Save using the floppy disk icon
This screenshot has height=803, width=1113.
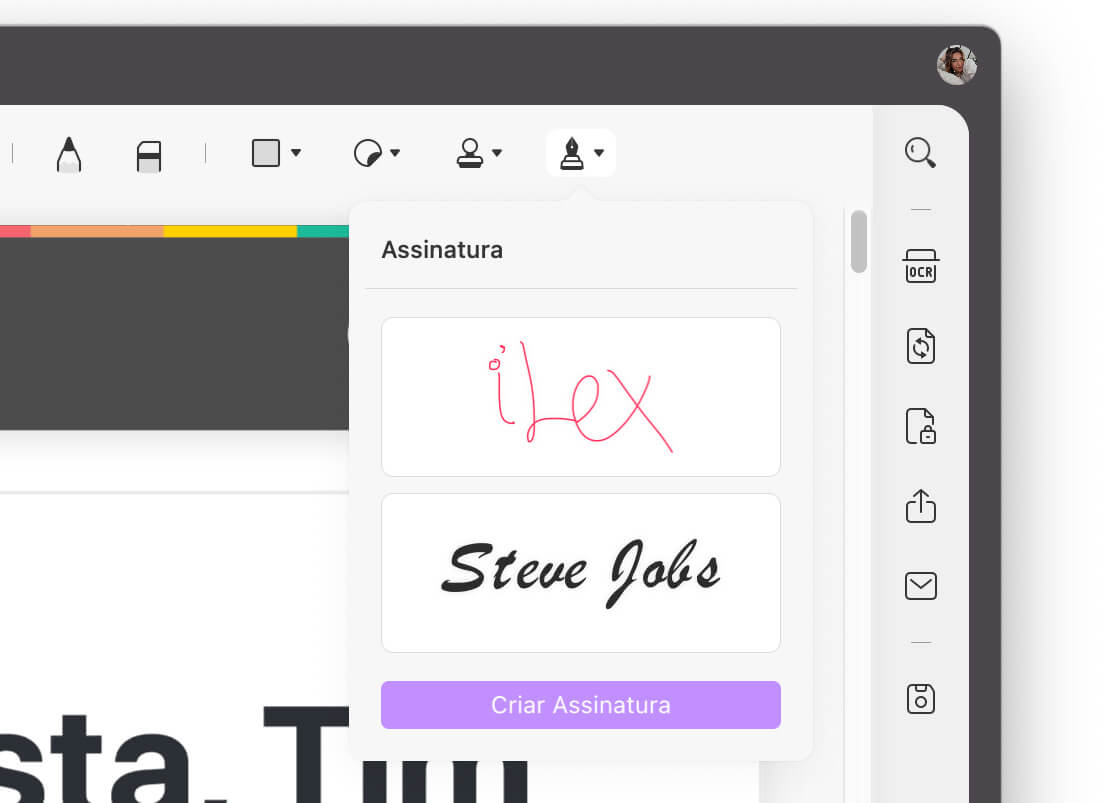[x=921, y=699]
